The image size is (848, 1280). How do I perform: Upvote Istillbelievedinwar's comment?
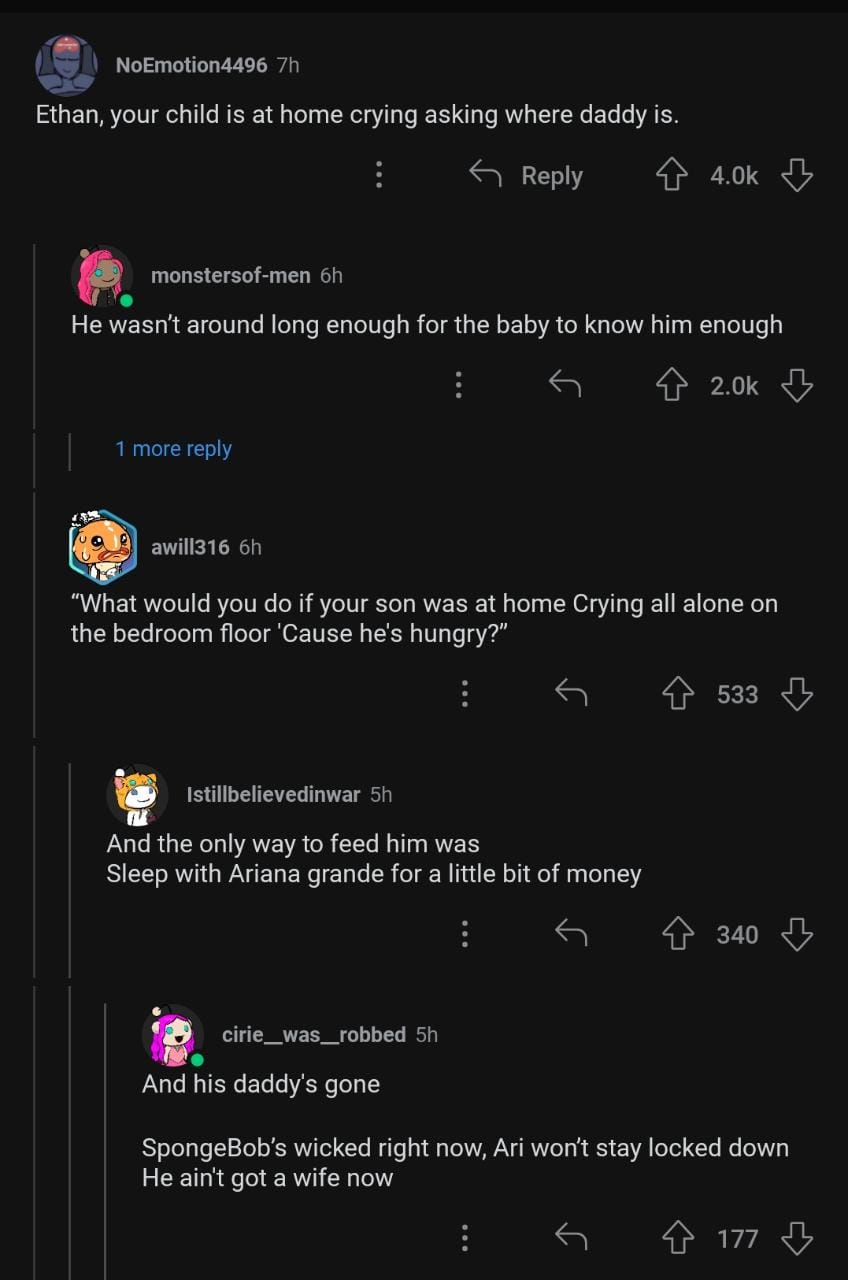pyautogui.click(x=679, y=934)
